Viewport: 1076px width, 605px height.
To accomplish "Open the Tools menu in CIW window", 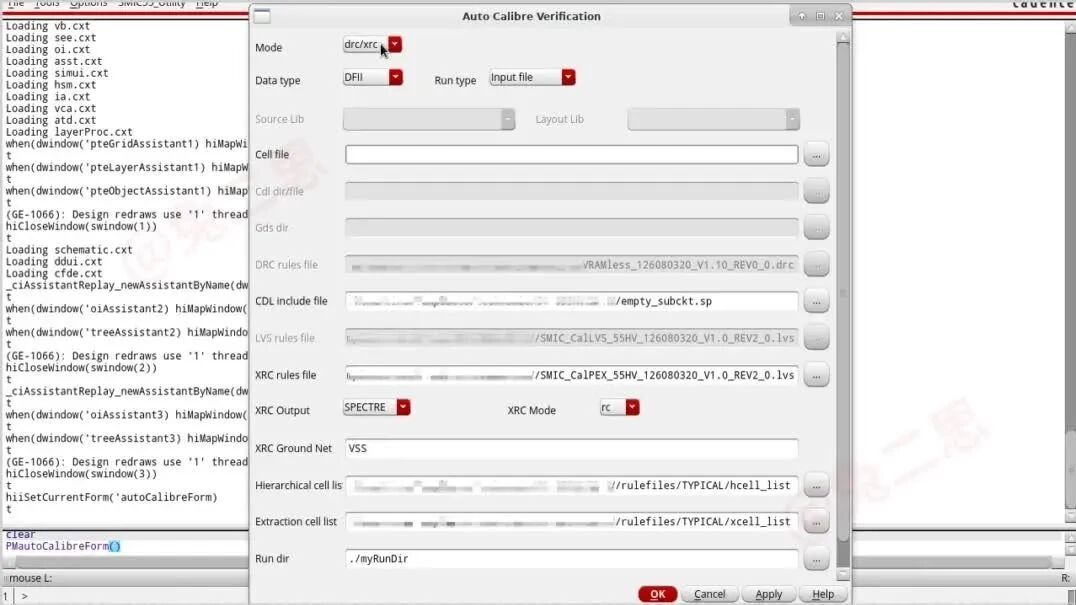I will click(47, 3).
